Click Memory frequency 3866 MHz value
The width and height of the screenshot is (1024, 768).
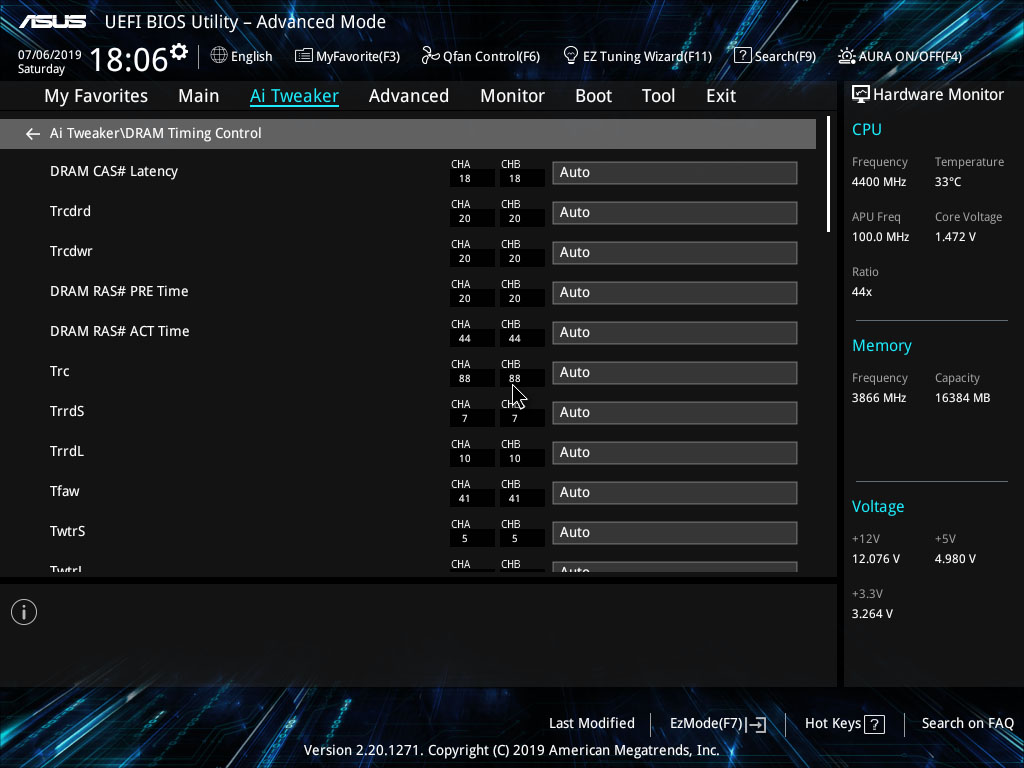(878, 398)
